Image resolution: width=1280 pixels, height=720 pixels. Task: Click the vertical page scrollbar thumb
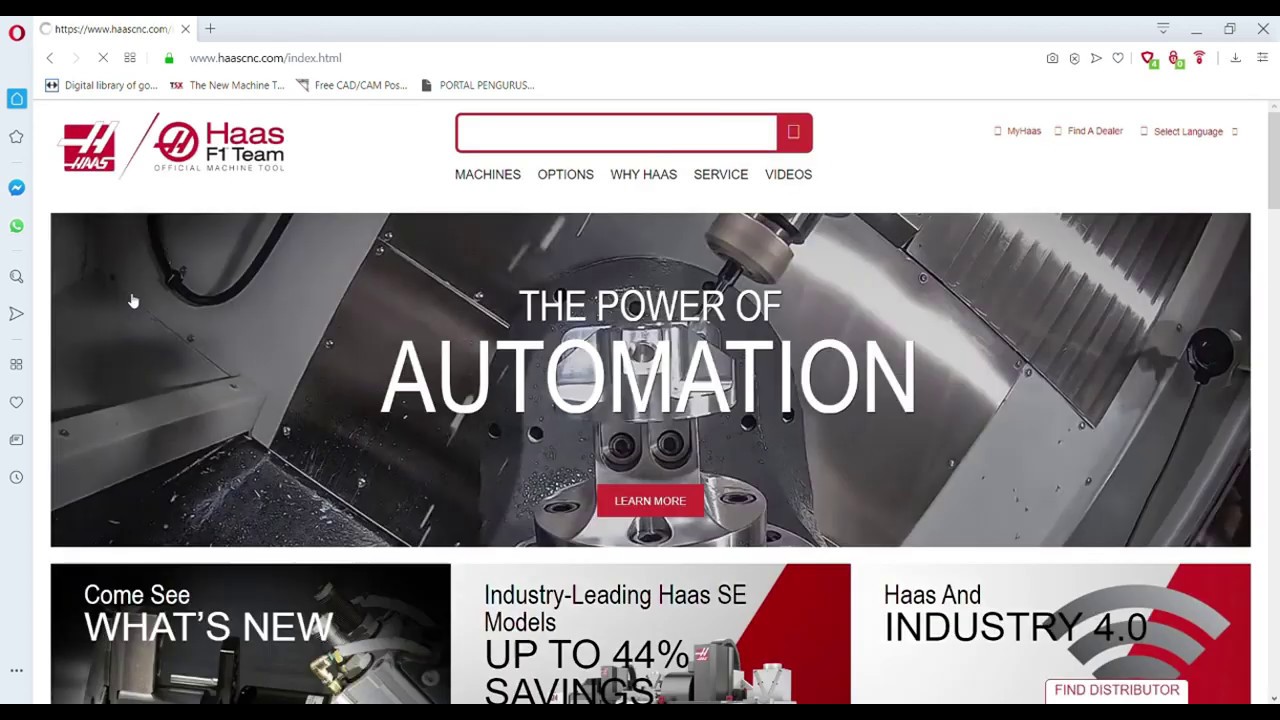coord(1273,160)
